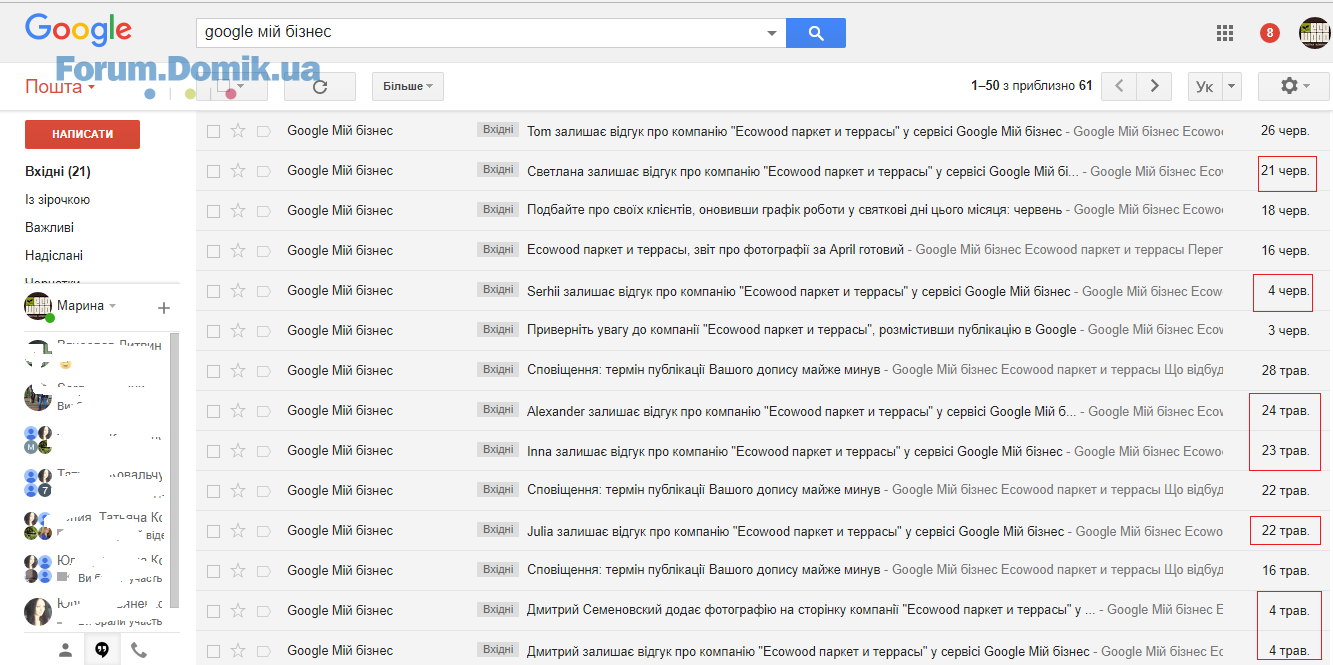
Task: Tick the checkbox for Светлана's review email
Action: 213,171
